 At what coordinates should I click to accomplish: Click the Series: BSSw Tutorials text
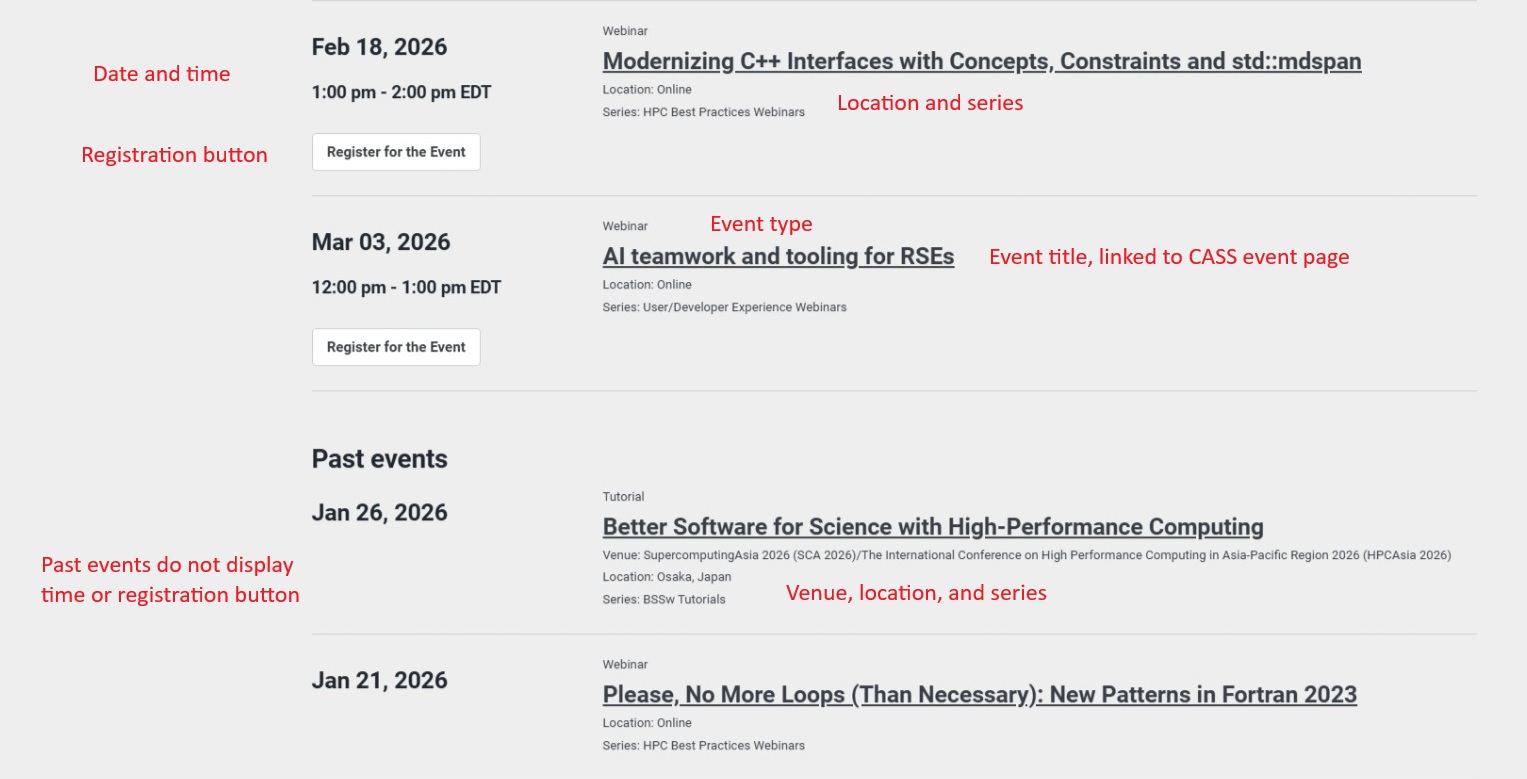(663, 599)
